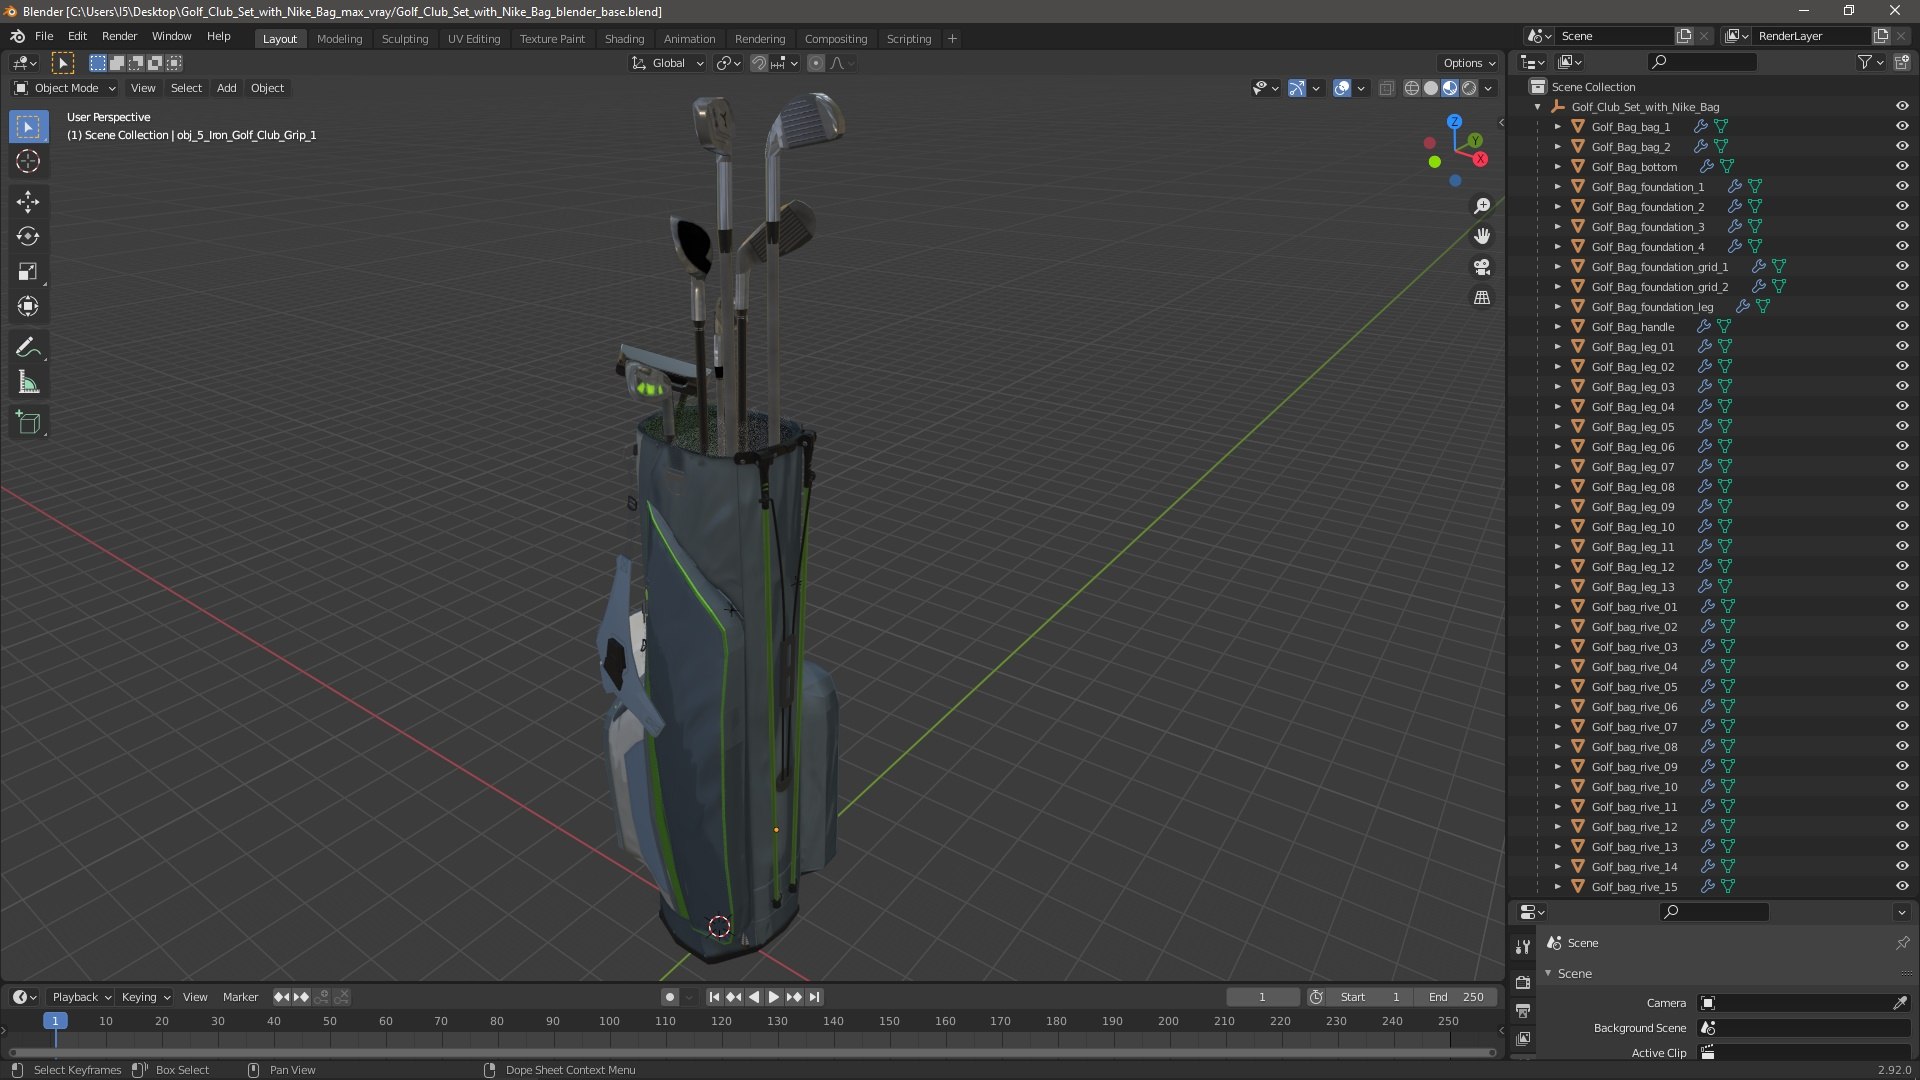The image size is (1920, 1080).
Task: Click the zoom view magnifier icon
Action: pos(1482,206)
